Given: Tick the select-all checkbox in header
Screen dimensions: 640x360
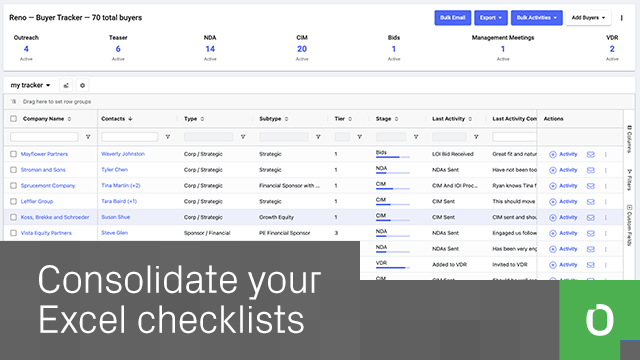Looking at the screenshot, I should coord(13,119).
